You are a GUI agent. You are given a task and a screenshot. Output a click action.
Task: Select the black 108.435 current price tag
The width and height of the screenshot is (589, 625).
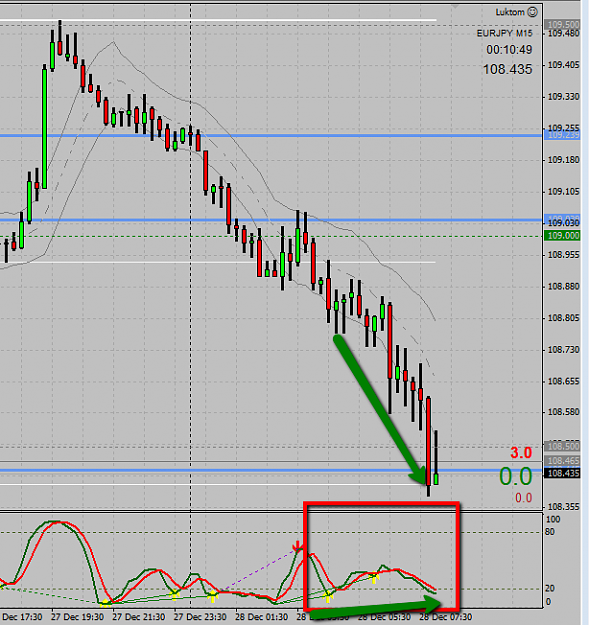563,473
